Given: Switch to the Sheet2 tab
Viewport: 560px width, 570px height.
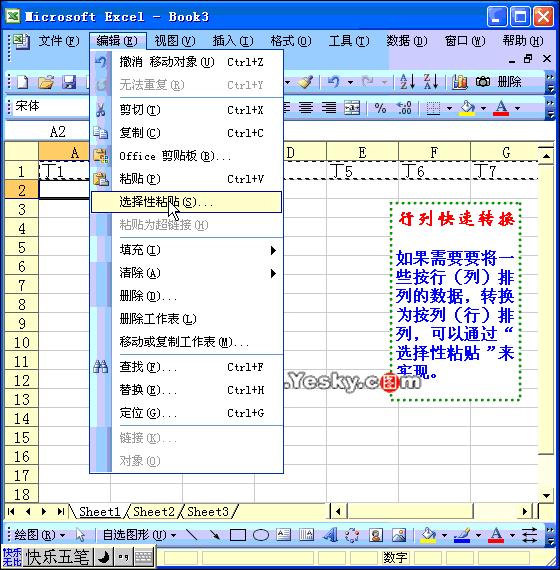Looking at the screenshot, I should 154,511.
